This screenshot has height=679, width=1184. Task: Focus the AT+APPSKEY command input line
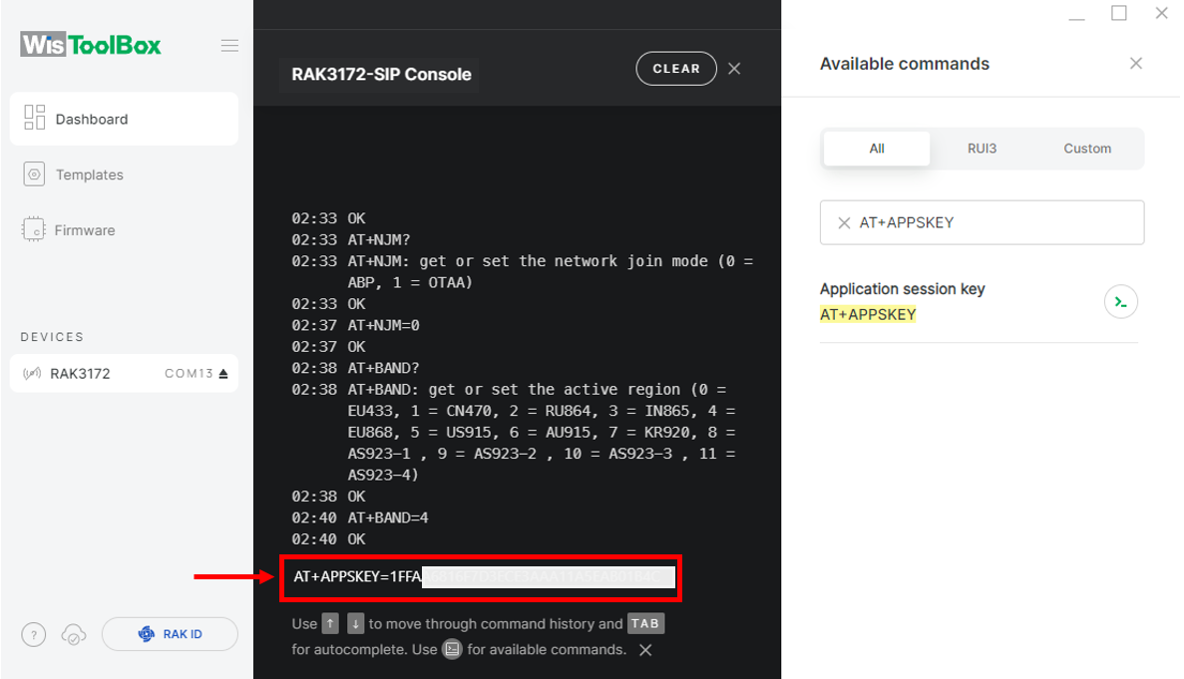pyautogui.click(x=481, y=578)
